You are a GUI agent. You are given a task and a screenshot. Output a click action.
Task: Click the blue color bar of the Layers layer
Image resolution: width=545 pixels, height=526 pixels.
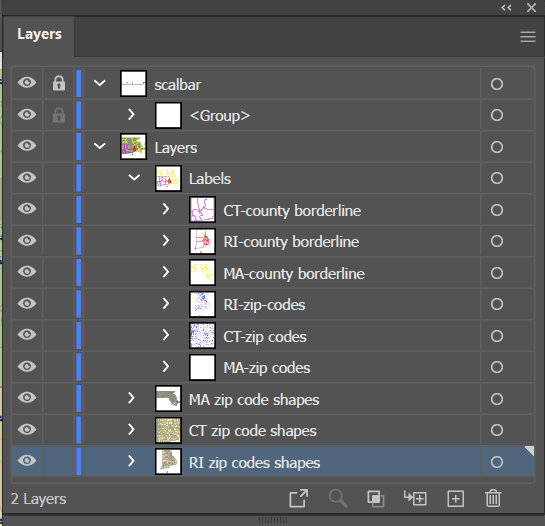point(79,147)
